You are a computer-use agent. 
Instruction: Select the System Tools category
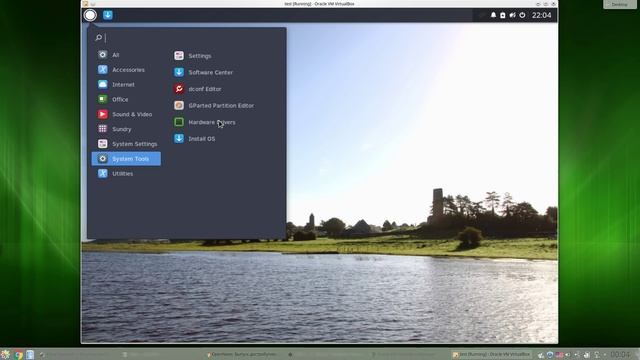[126, 159]
